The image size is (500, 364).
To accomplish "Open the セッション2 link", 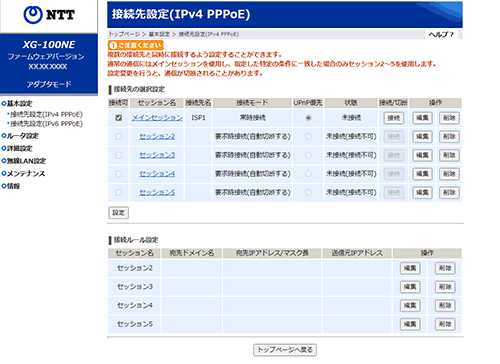I will click(157, 136).
